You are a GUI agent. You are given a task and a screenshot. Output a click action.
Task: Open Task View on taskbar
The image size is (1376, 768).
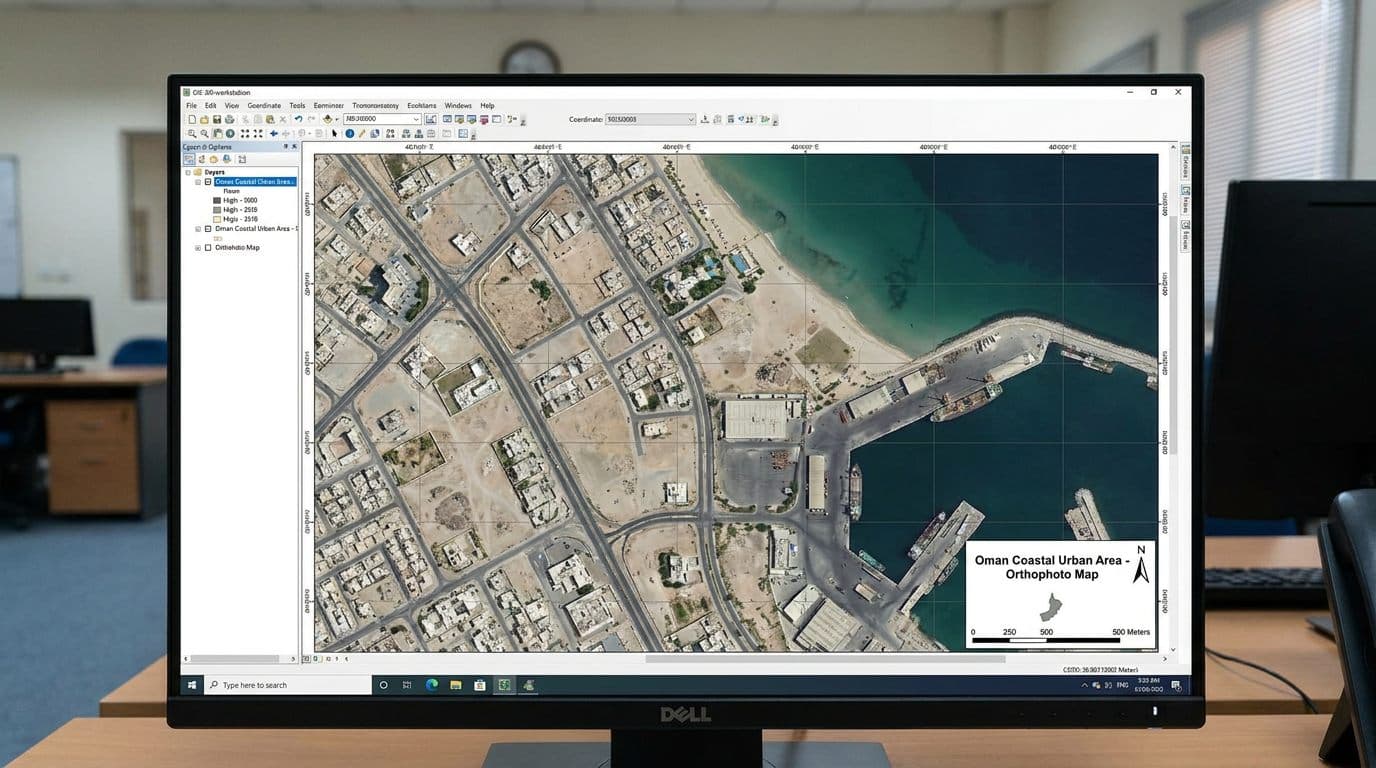pos(407,685)
